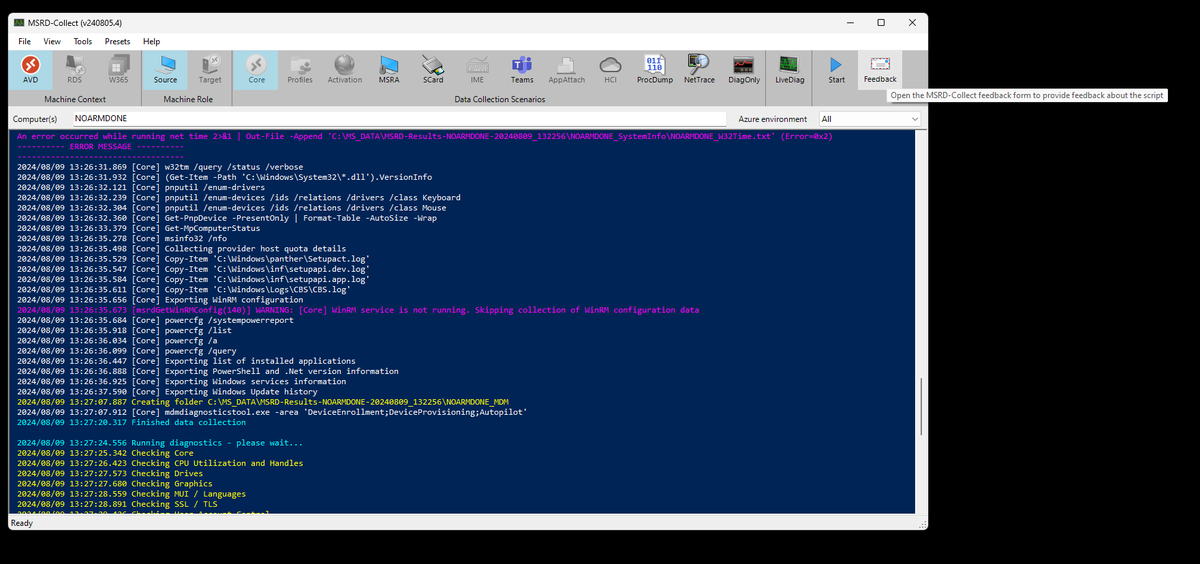Toggle the DiagOnly scenario icon
The image size is (1200, 564).
click(x=744, y=69)
